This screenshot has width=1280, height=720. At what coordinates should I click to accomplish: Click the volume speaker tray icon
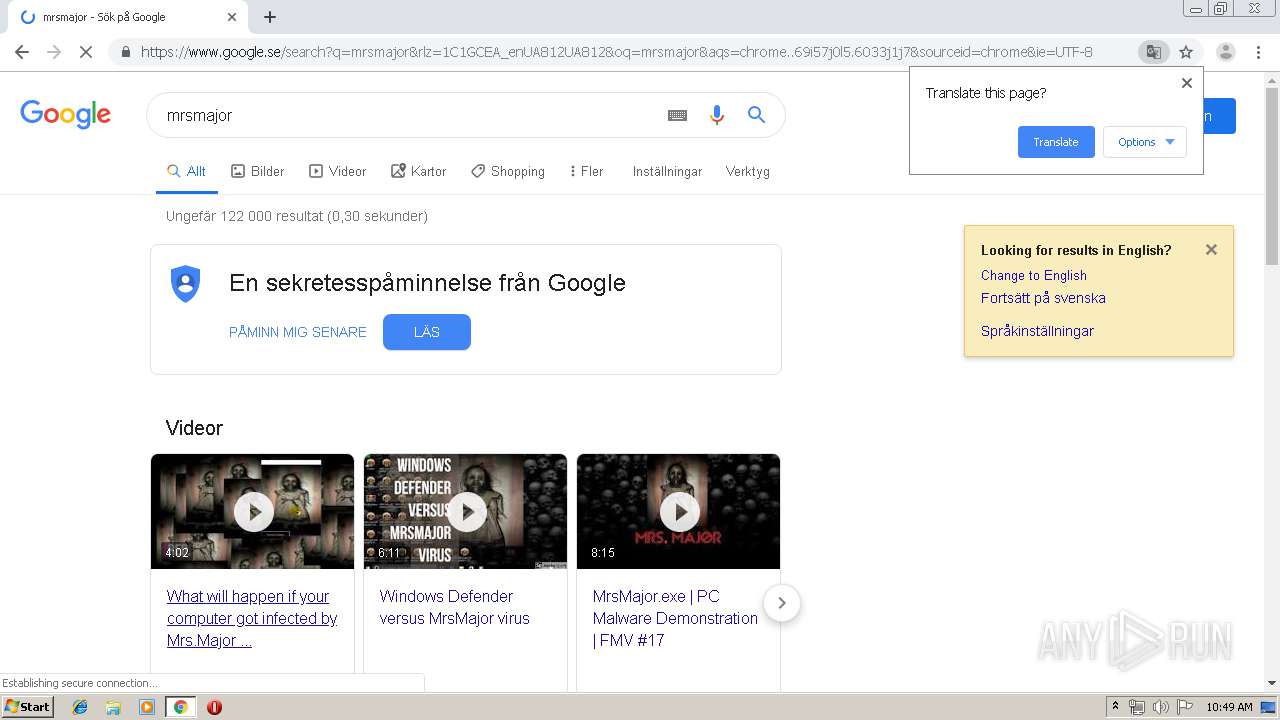click(1160, 707)
